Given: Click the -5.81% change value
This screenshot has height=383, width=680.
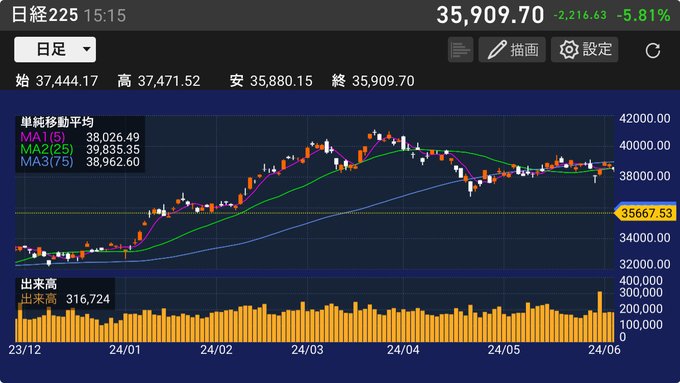Looking at the screenshot, I should tap(644, 16).
